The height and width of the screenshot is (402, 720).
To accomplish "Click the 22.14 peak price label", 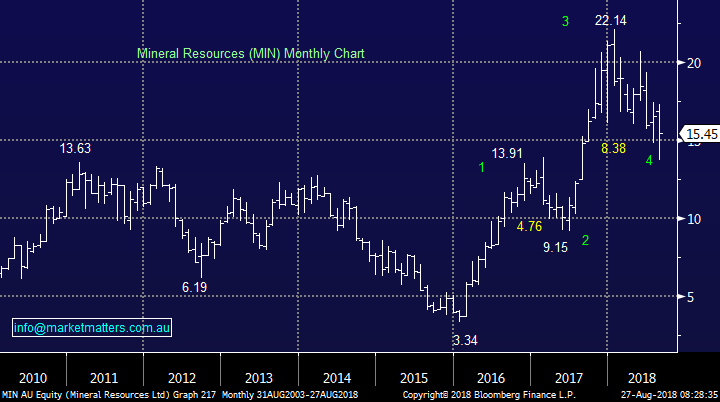I will pyautogui.click(x=611, y=20).
